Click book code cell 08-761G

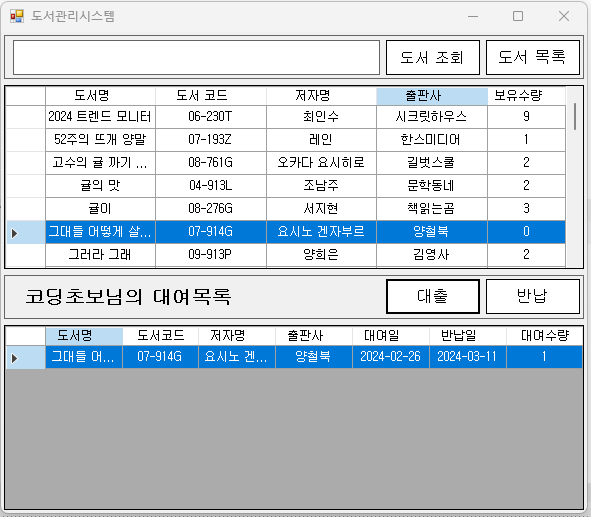click(211, 163)
